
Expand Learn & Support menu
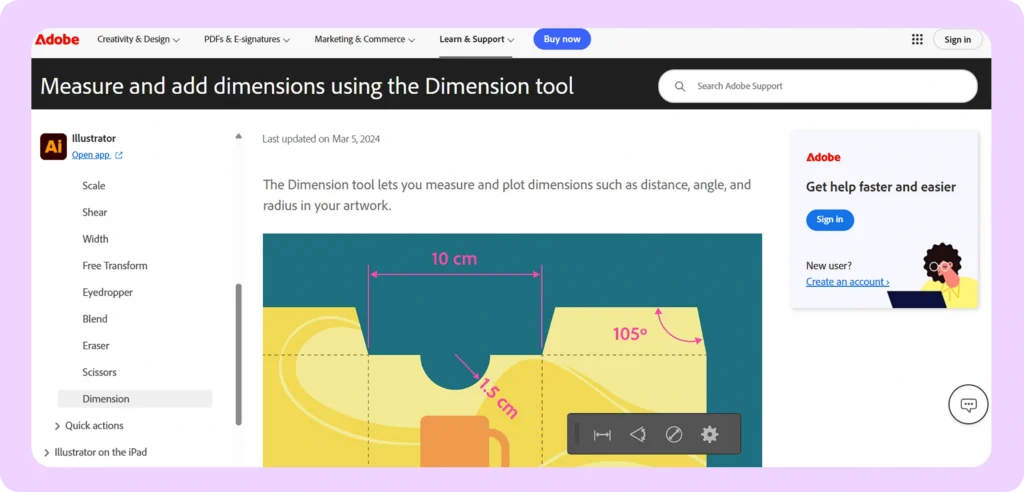tap(476, 39)
